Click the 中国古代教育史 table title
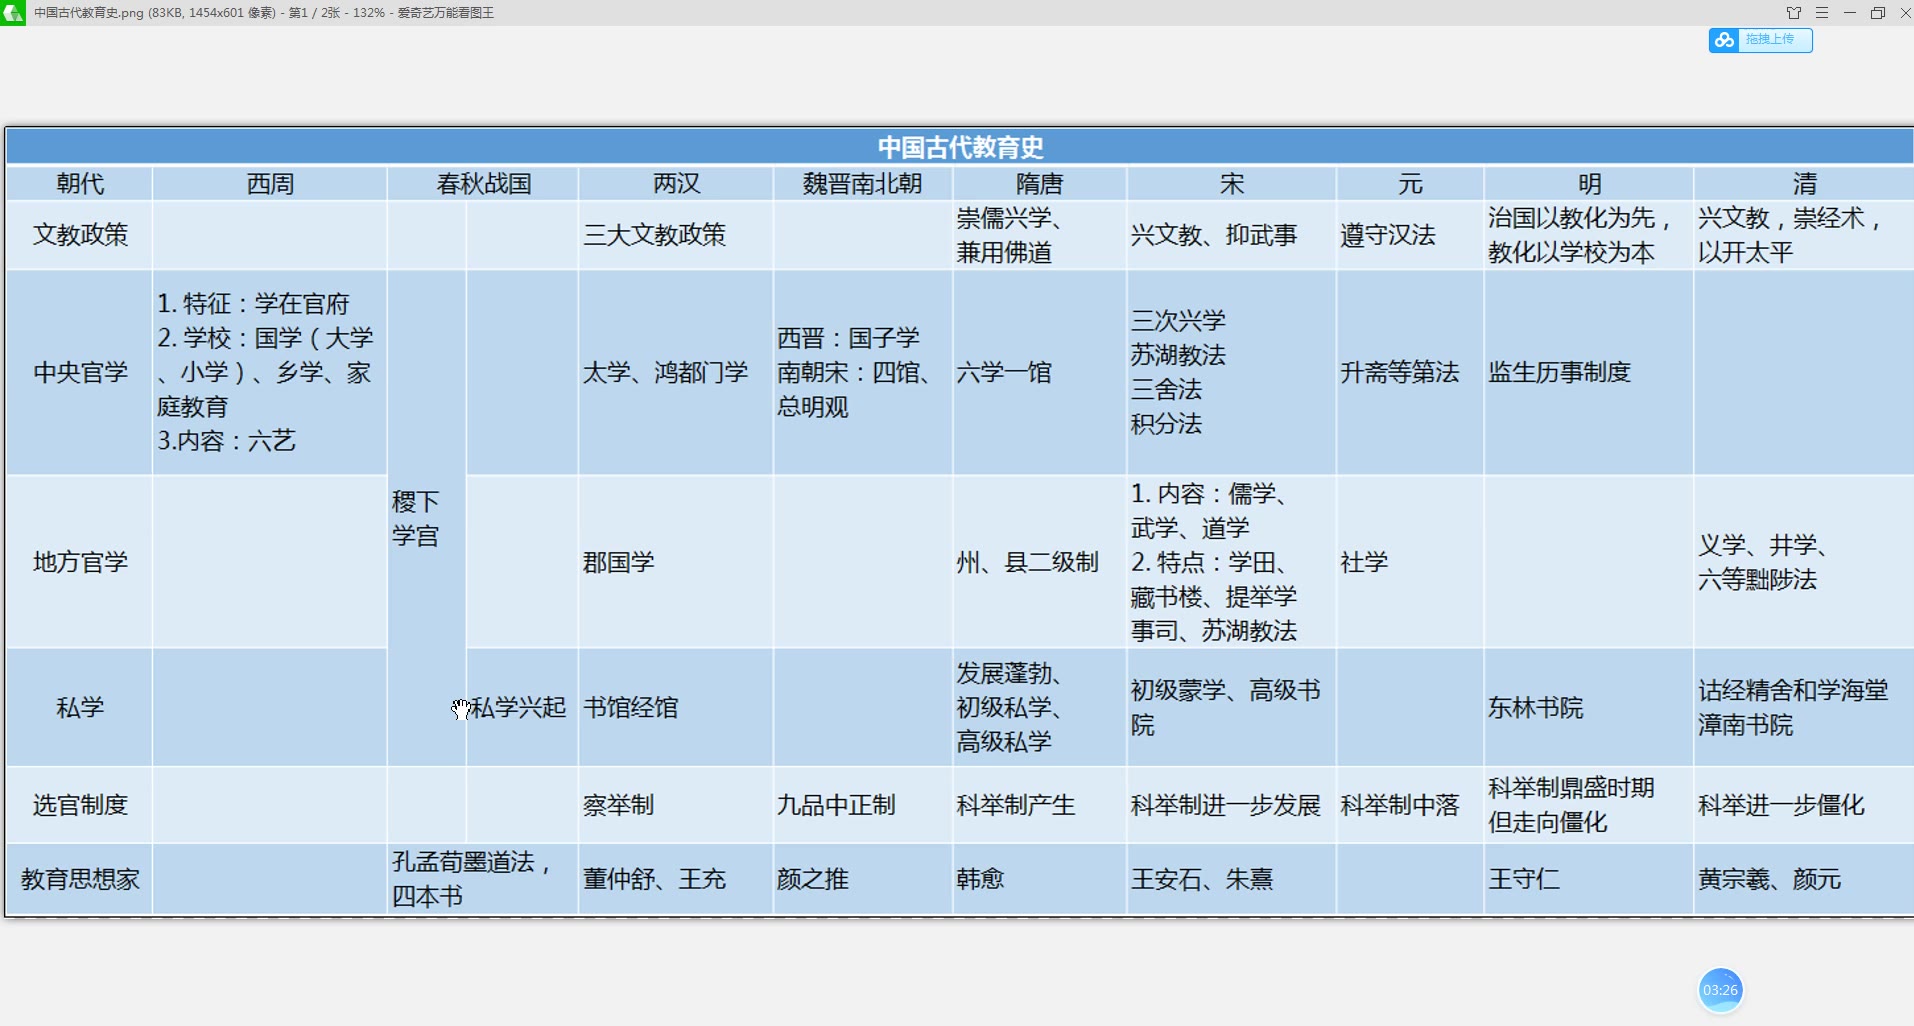The height and width of the screenshot is (1026, 1914). pyautogui.click(x=960, y=147)
